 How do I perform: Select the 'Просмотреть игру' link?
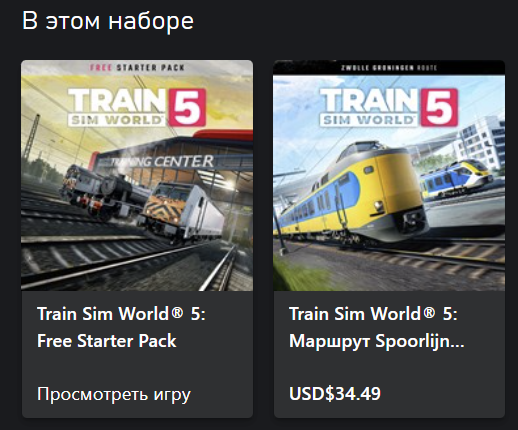(x=114, y=394)
